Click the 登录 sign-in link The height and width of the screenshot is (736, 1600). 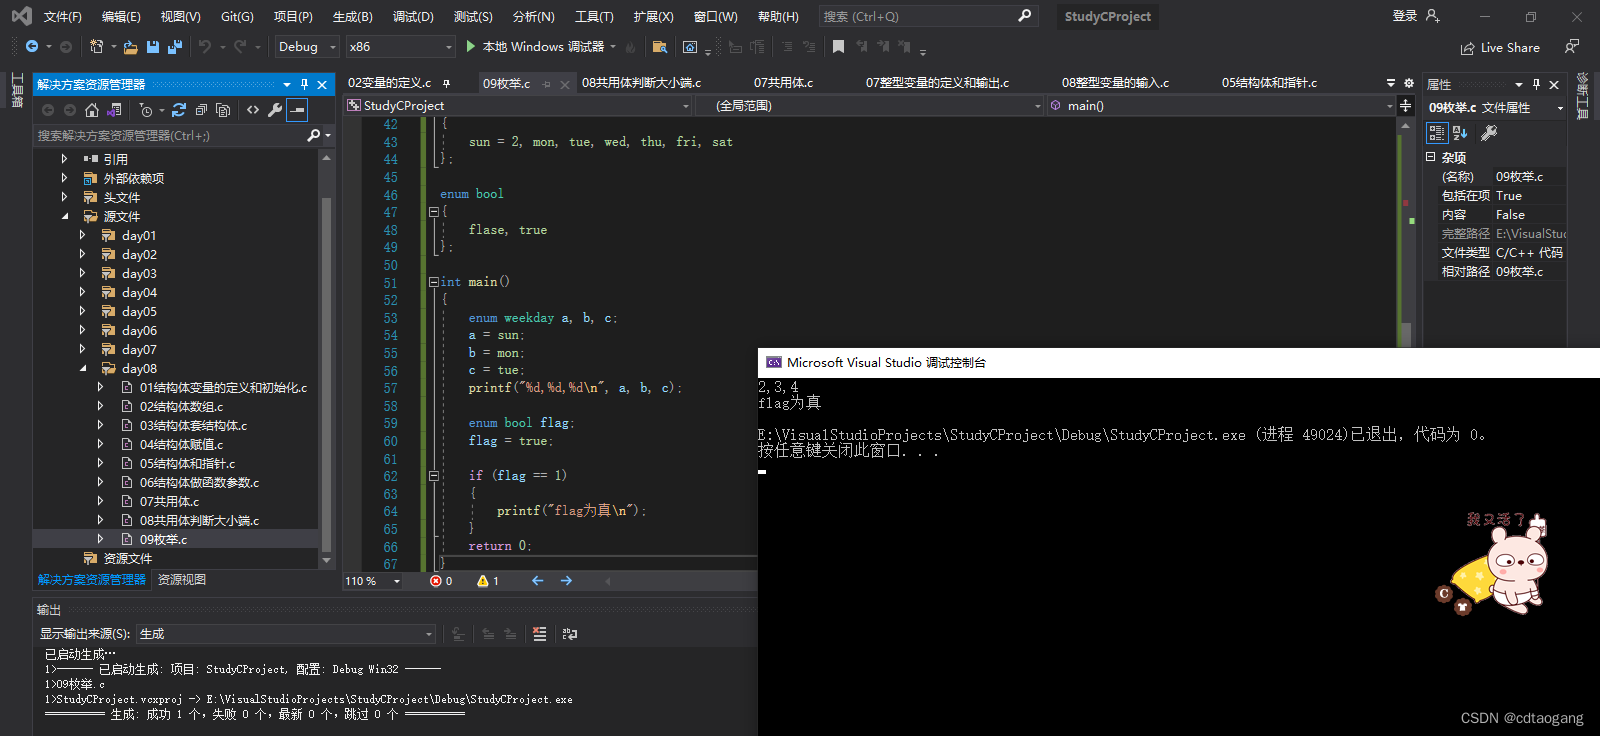1404,16
